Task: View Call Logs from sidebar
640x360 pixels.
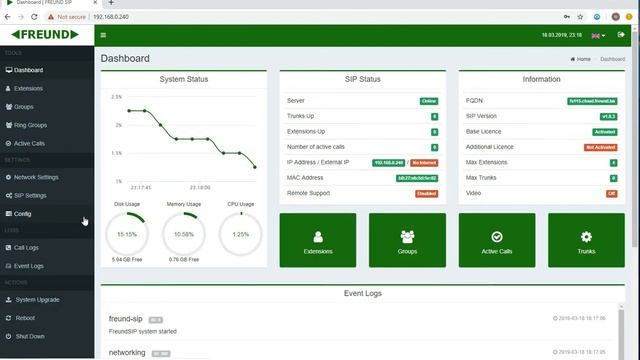Action: click(x=47, y=248)
